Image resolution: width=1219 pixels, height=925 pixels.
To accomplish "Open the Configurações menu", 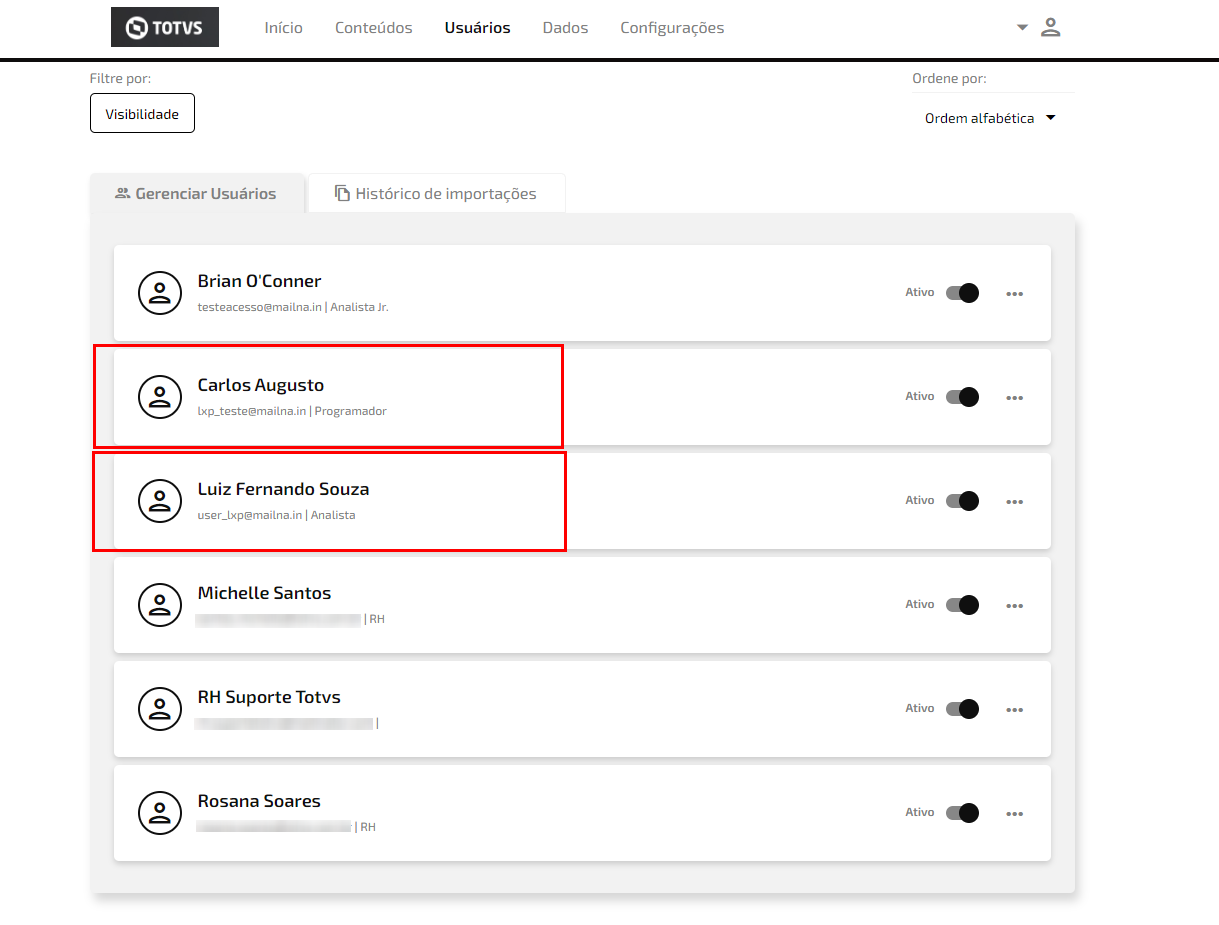I will tap(672, 28).
